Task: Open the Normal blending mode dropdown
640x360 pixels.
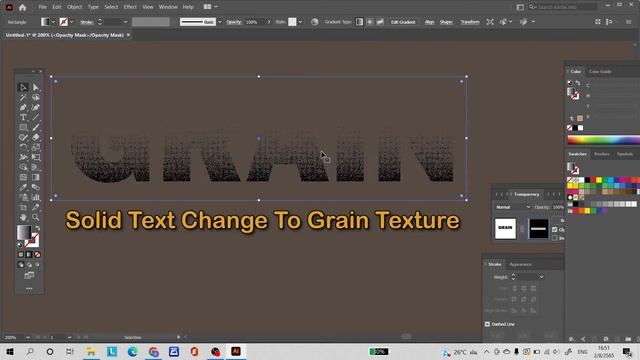Action: (x=513, y=207)
